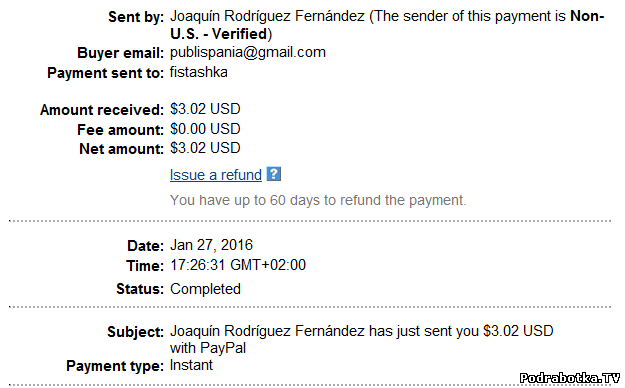
Task: Click the Completed status value
Action: click(205, 289)
